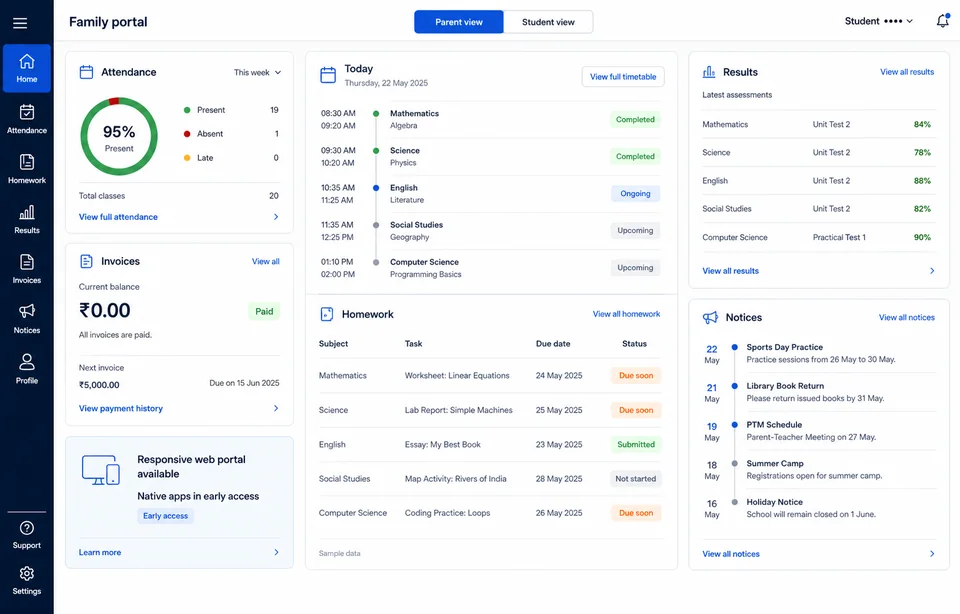Go to Home in the sidebar
The width and height of the screenshot is (960, 614).
tap(27, 69)
